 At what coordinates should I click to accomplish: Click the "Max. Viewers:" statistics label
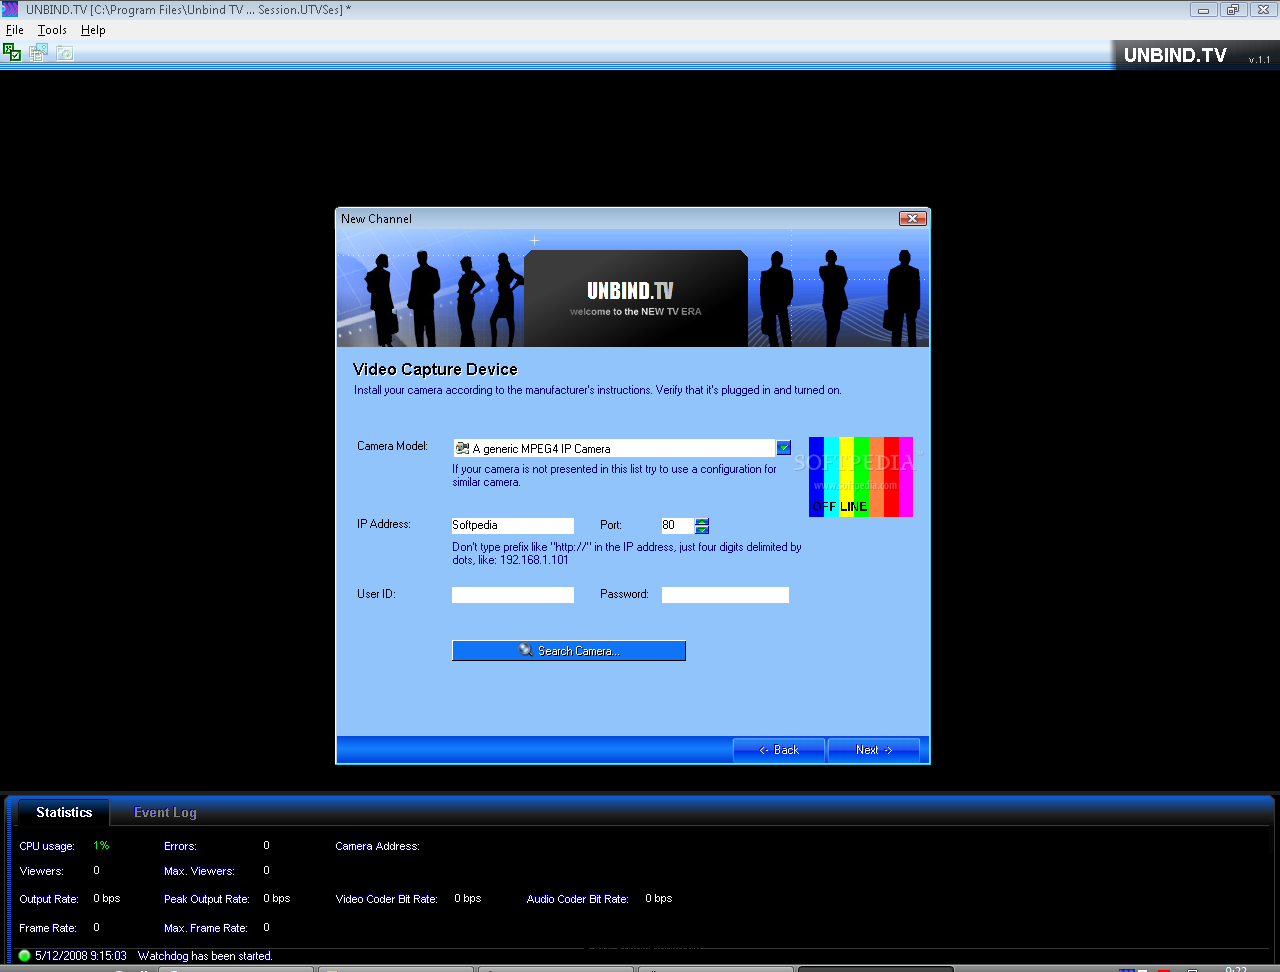[x=199, y=871]
